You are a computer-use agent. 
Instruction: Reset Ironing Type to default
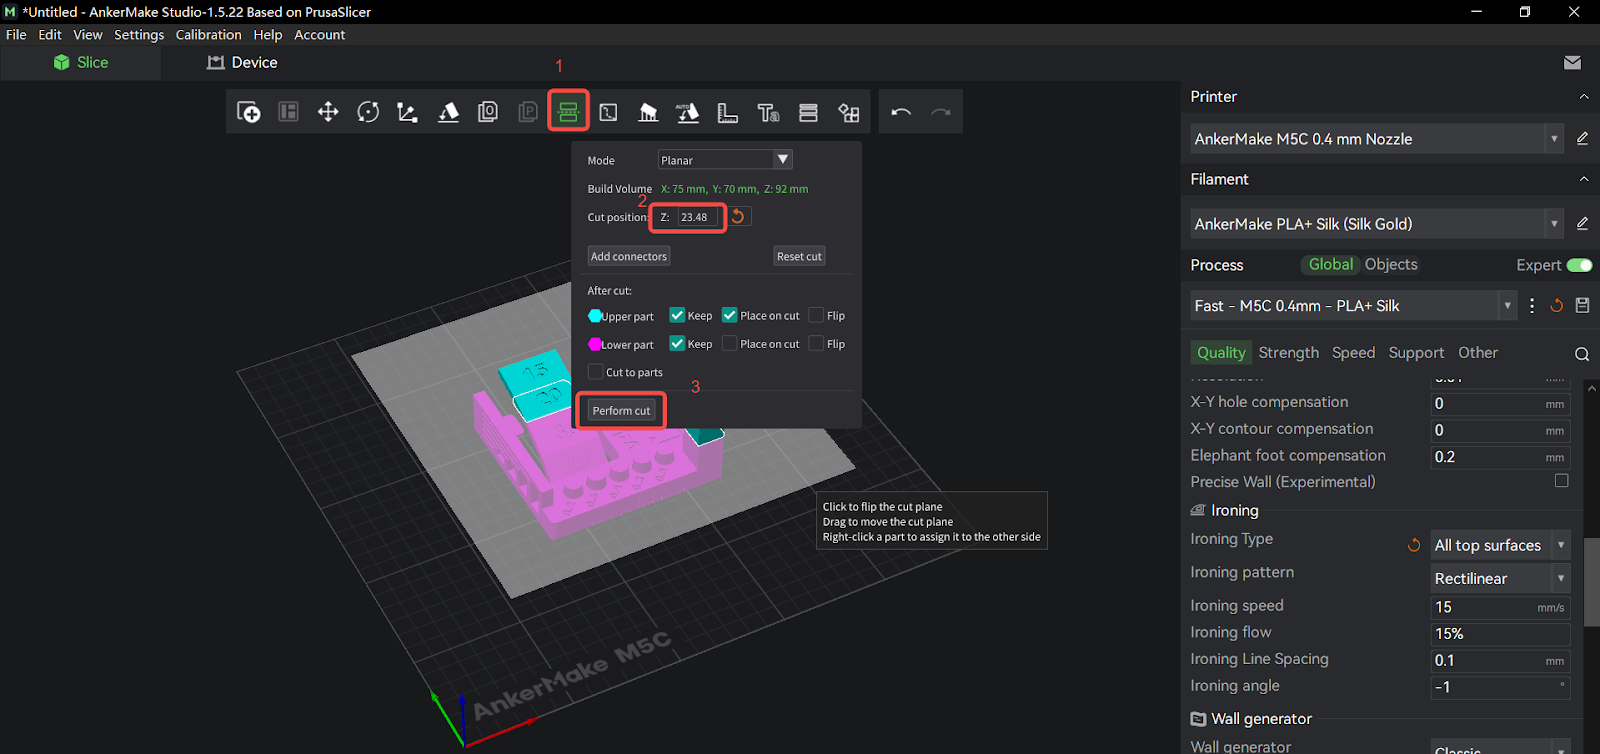click(1414, 545)
